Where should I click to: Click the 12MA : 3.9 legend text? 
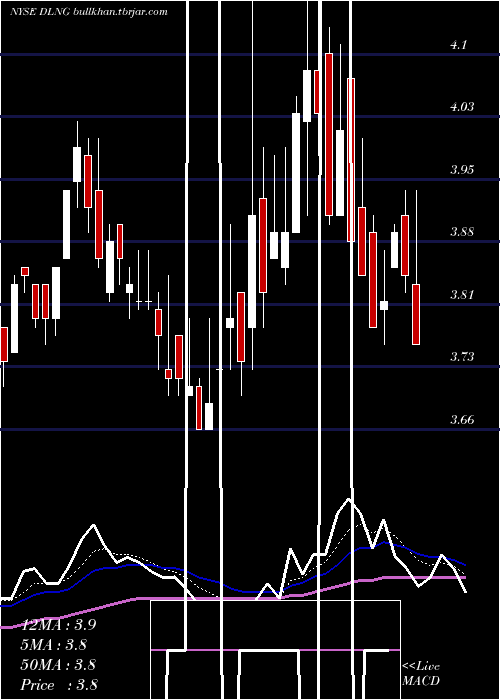58,625
